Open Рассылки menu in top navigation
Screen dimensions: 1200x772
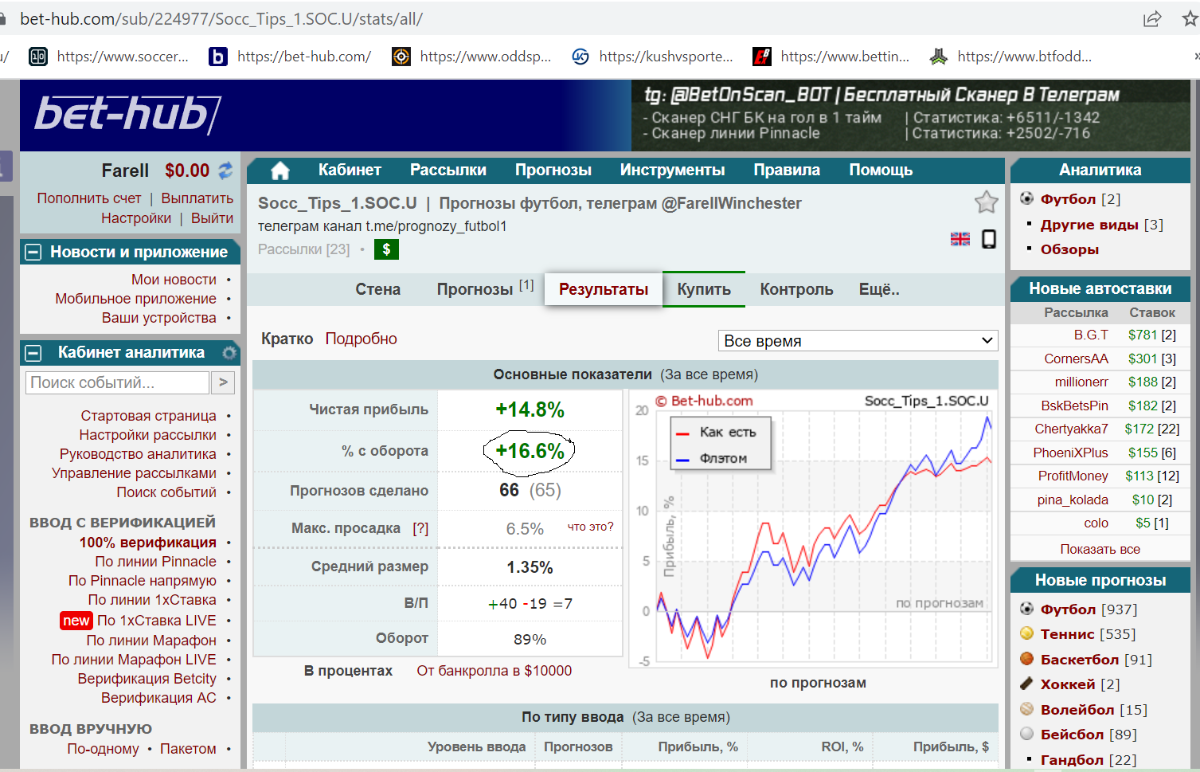[448, 170]
